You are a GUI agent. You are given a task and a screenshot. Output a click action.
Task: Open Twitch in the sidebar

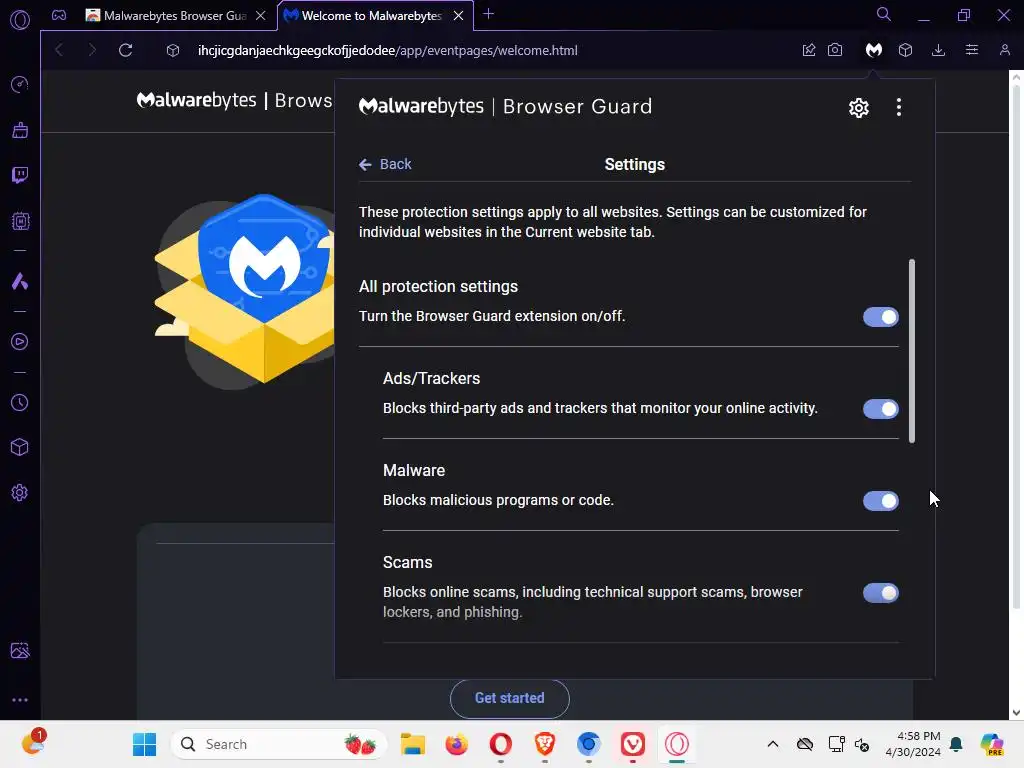coord(20,175)
